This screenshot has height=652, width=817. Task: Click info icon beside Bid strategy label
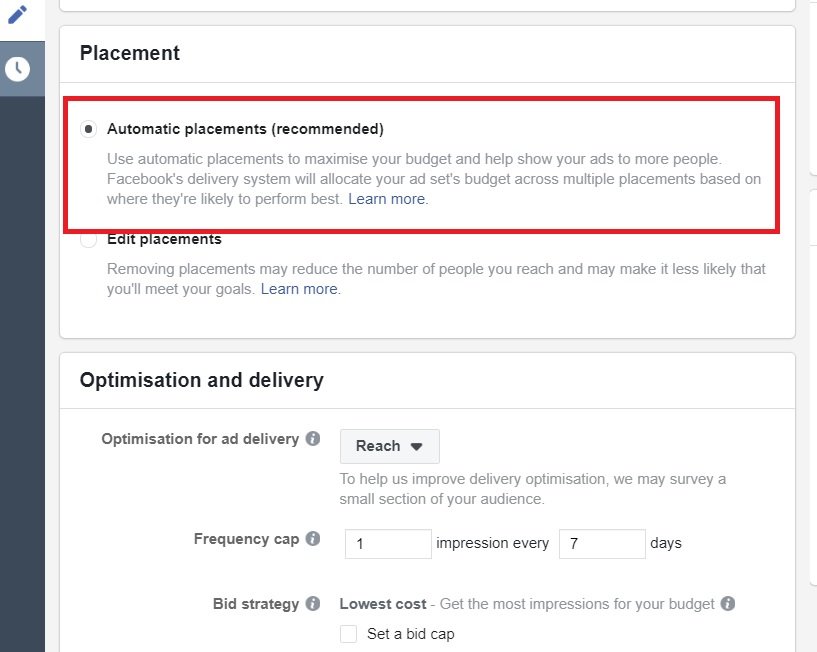[313, 604]
